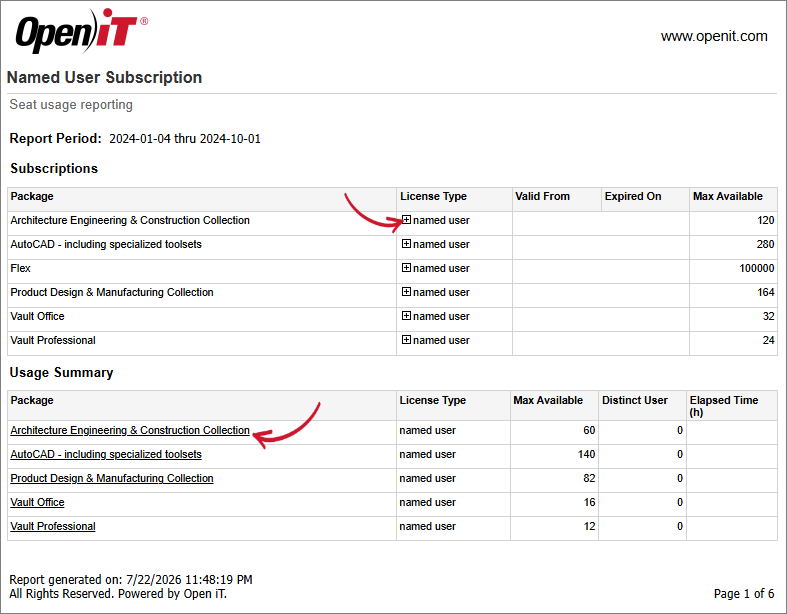Click the report generated on timestamp
This screenshot has height=614, width=787.
tap(131, 580)
